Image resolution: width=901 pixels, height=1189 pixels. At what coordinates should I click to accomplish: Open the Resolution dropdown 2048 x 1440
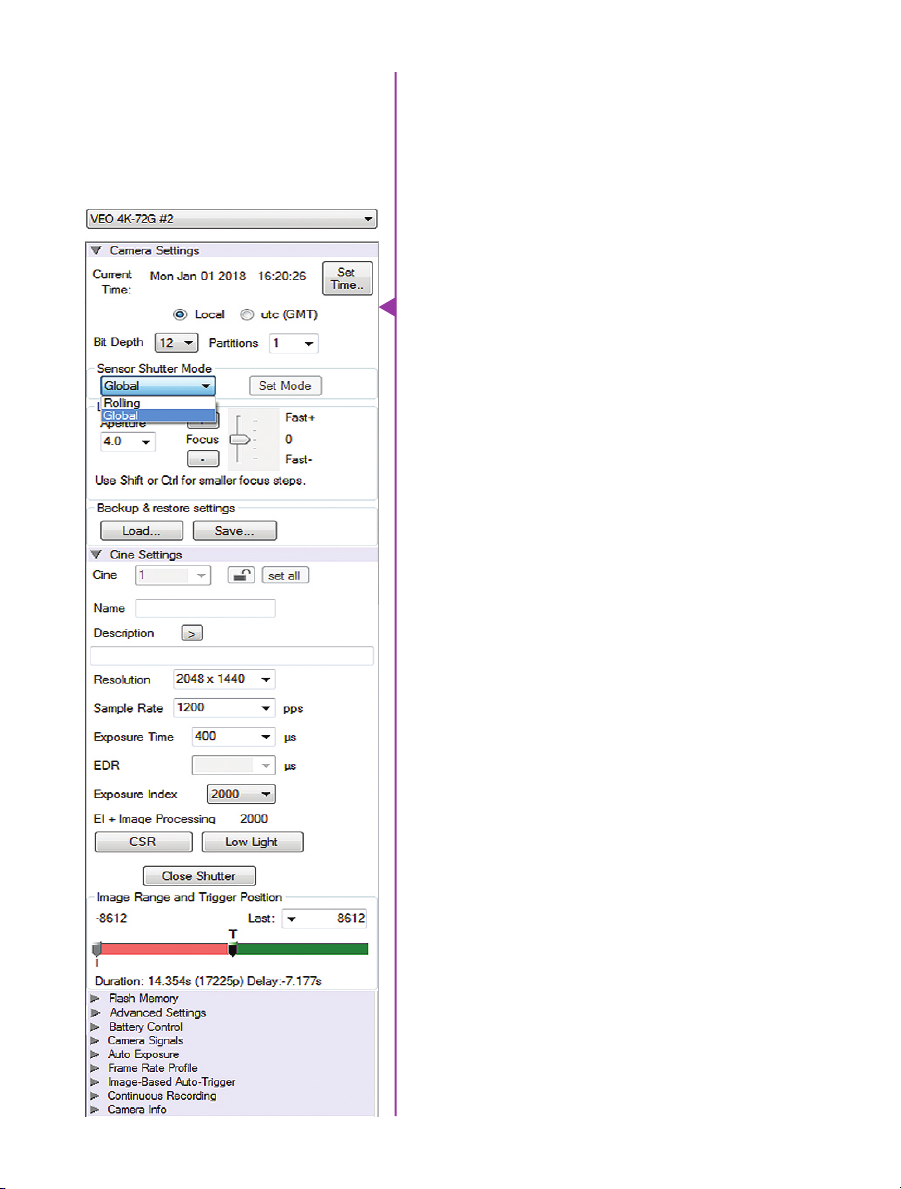tap(224, 679)
